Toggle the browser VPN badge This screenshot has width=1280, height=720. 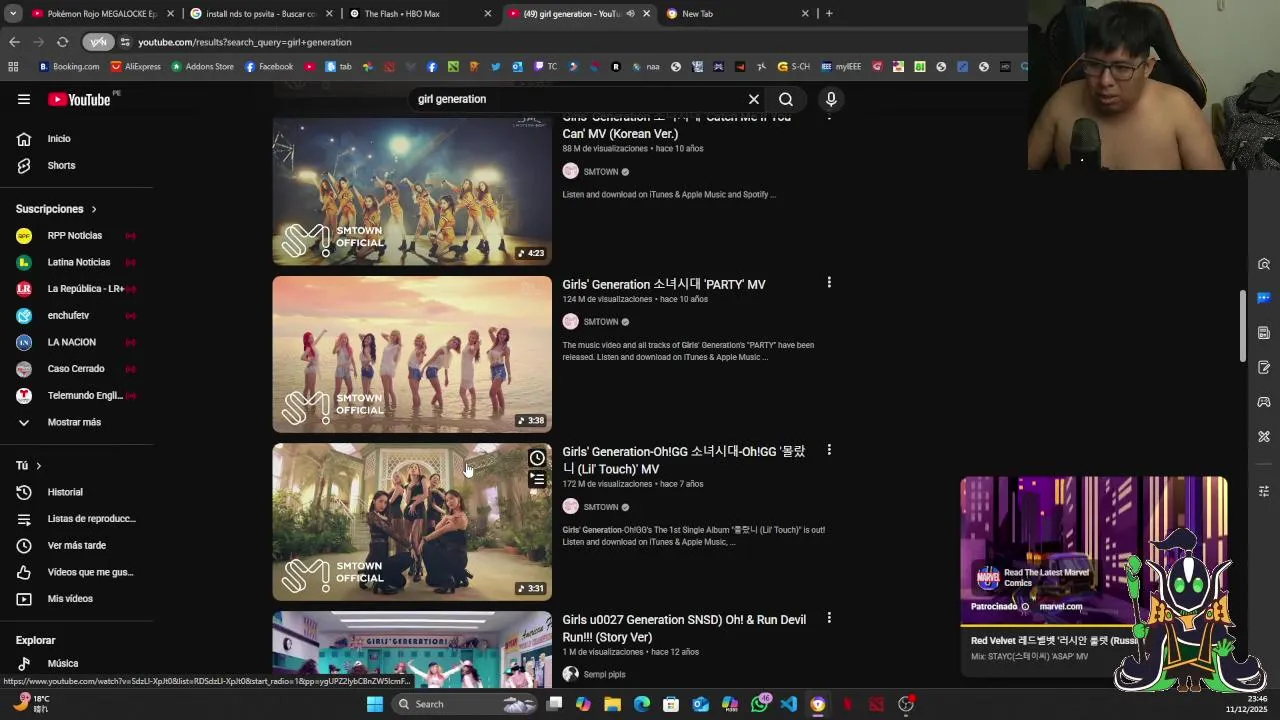tap(97, 42)
